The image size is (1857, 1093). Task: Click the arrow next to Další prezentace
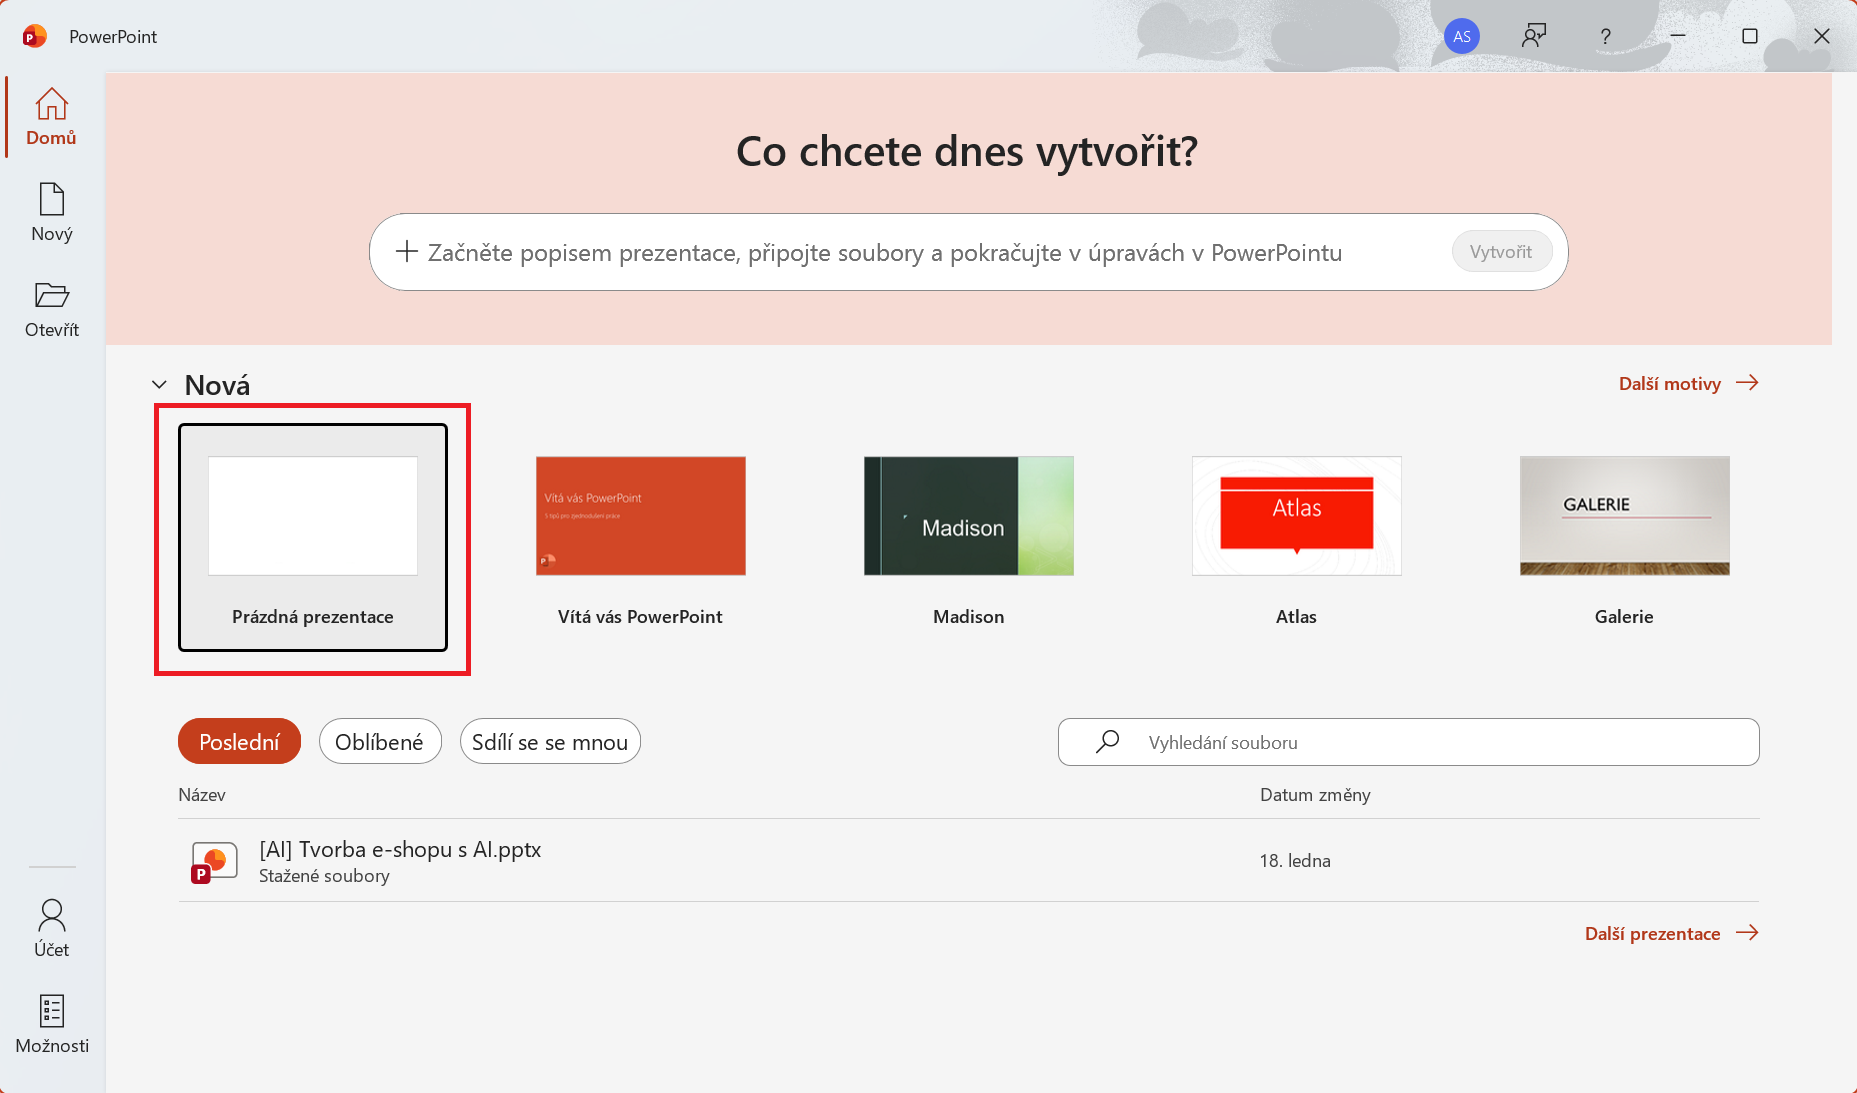tap(1747, 933)
